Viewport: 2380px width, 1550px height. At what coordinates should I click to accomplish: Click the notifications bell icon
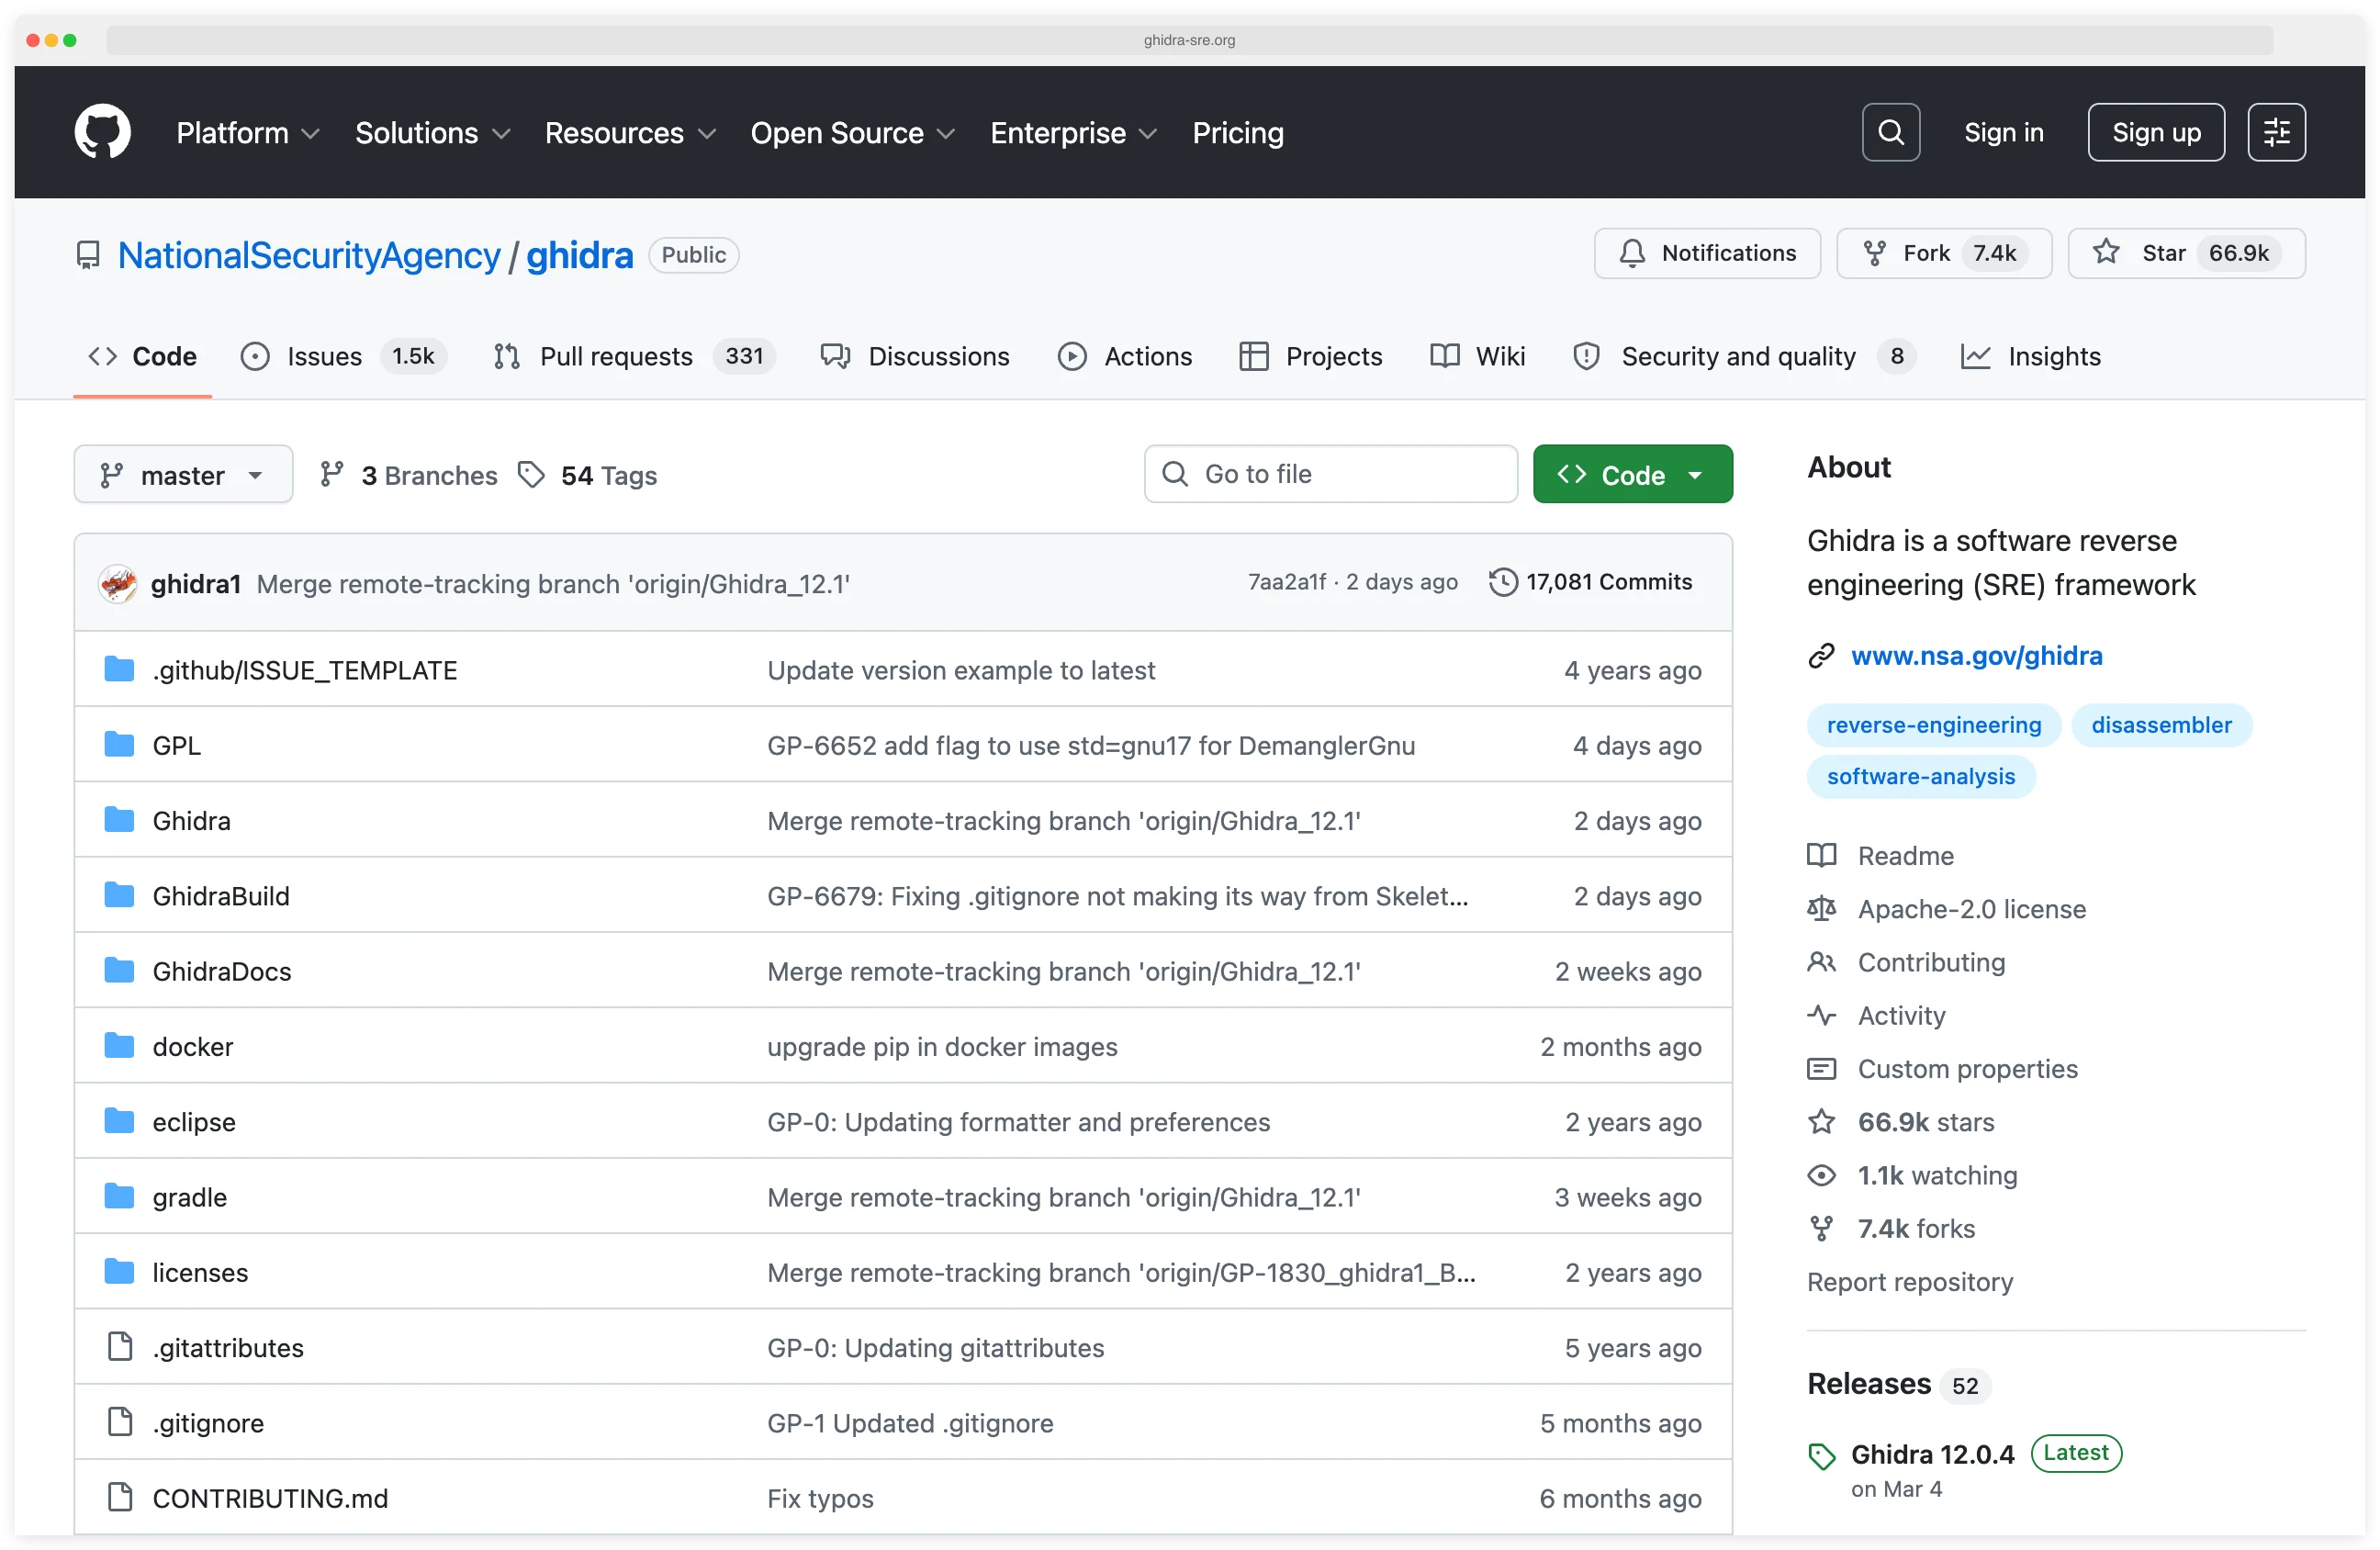click(1631, 253)
